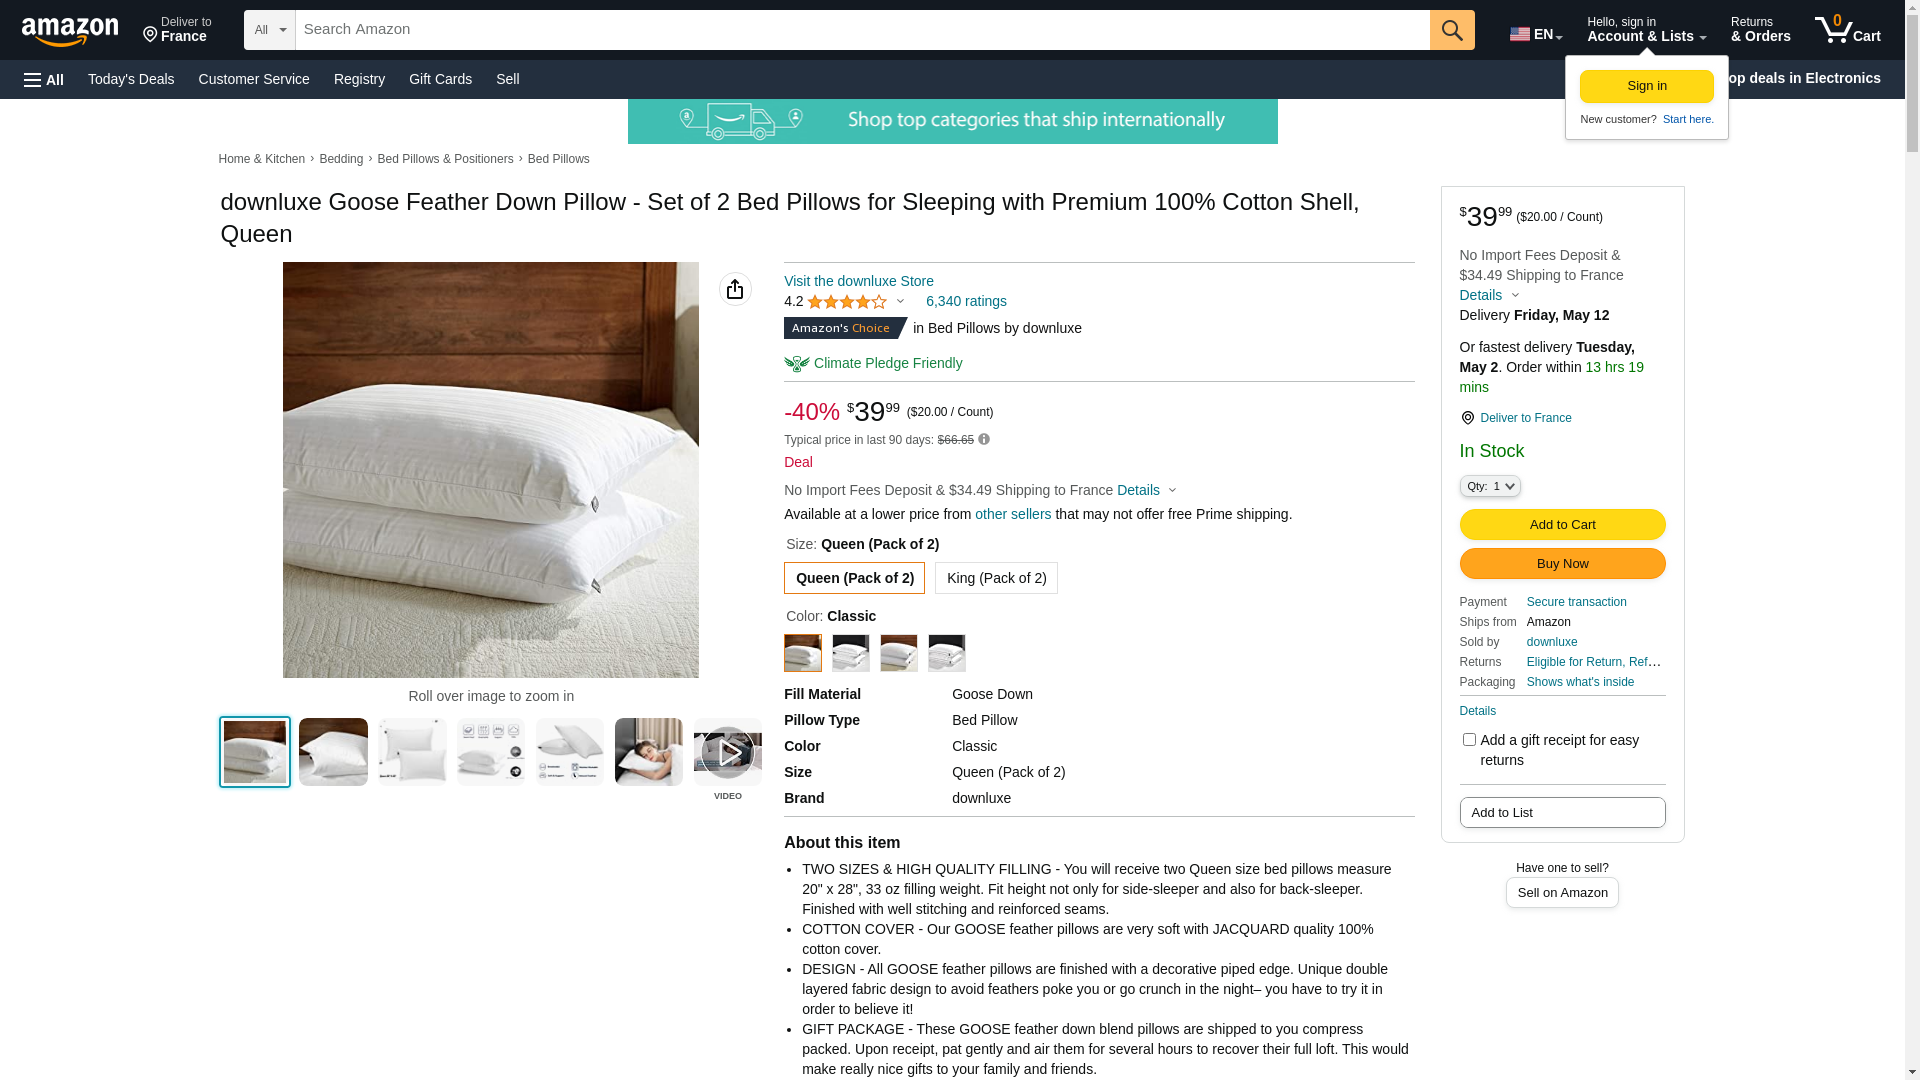Viewport: 1920px width, 1080px height.
Task: Click the Add to Cart button
Action: coord(1562,525)
